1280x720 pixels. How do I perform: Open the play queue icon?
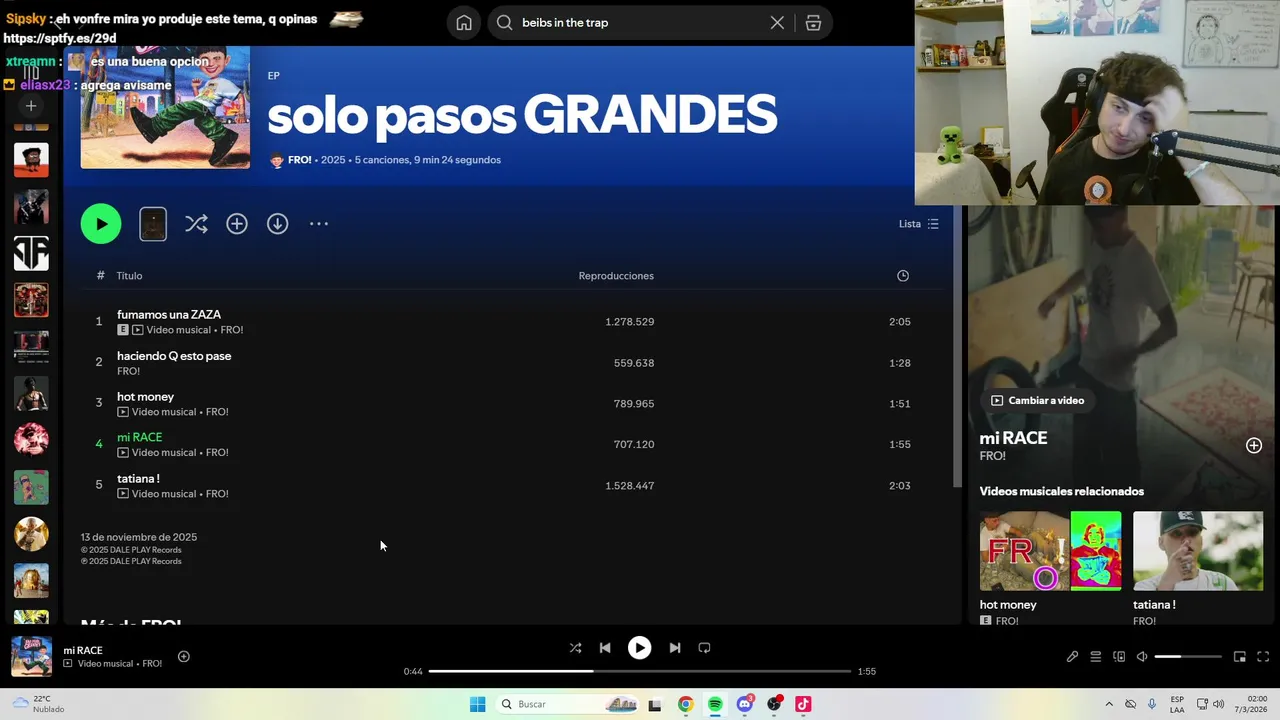(1096, 657)
